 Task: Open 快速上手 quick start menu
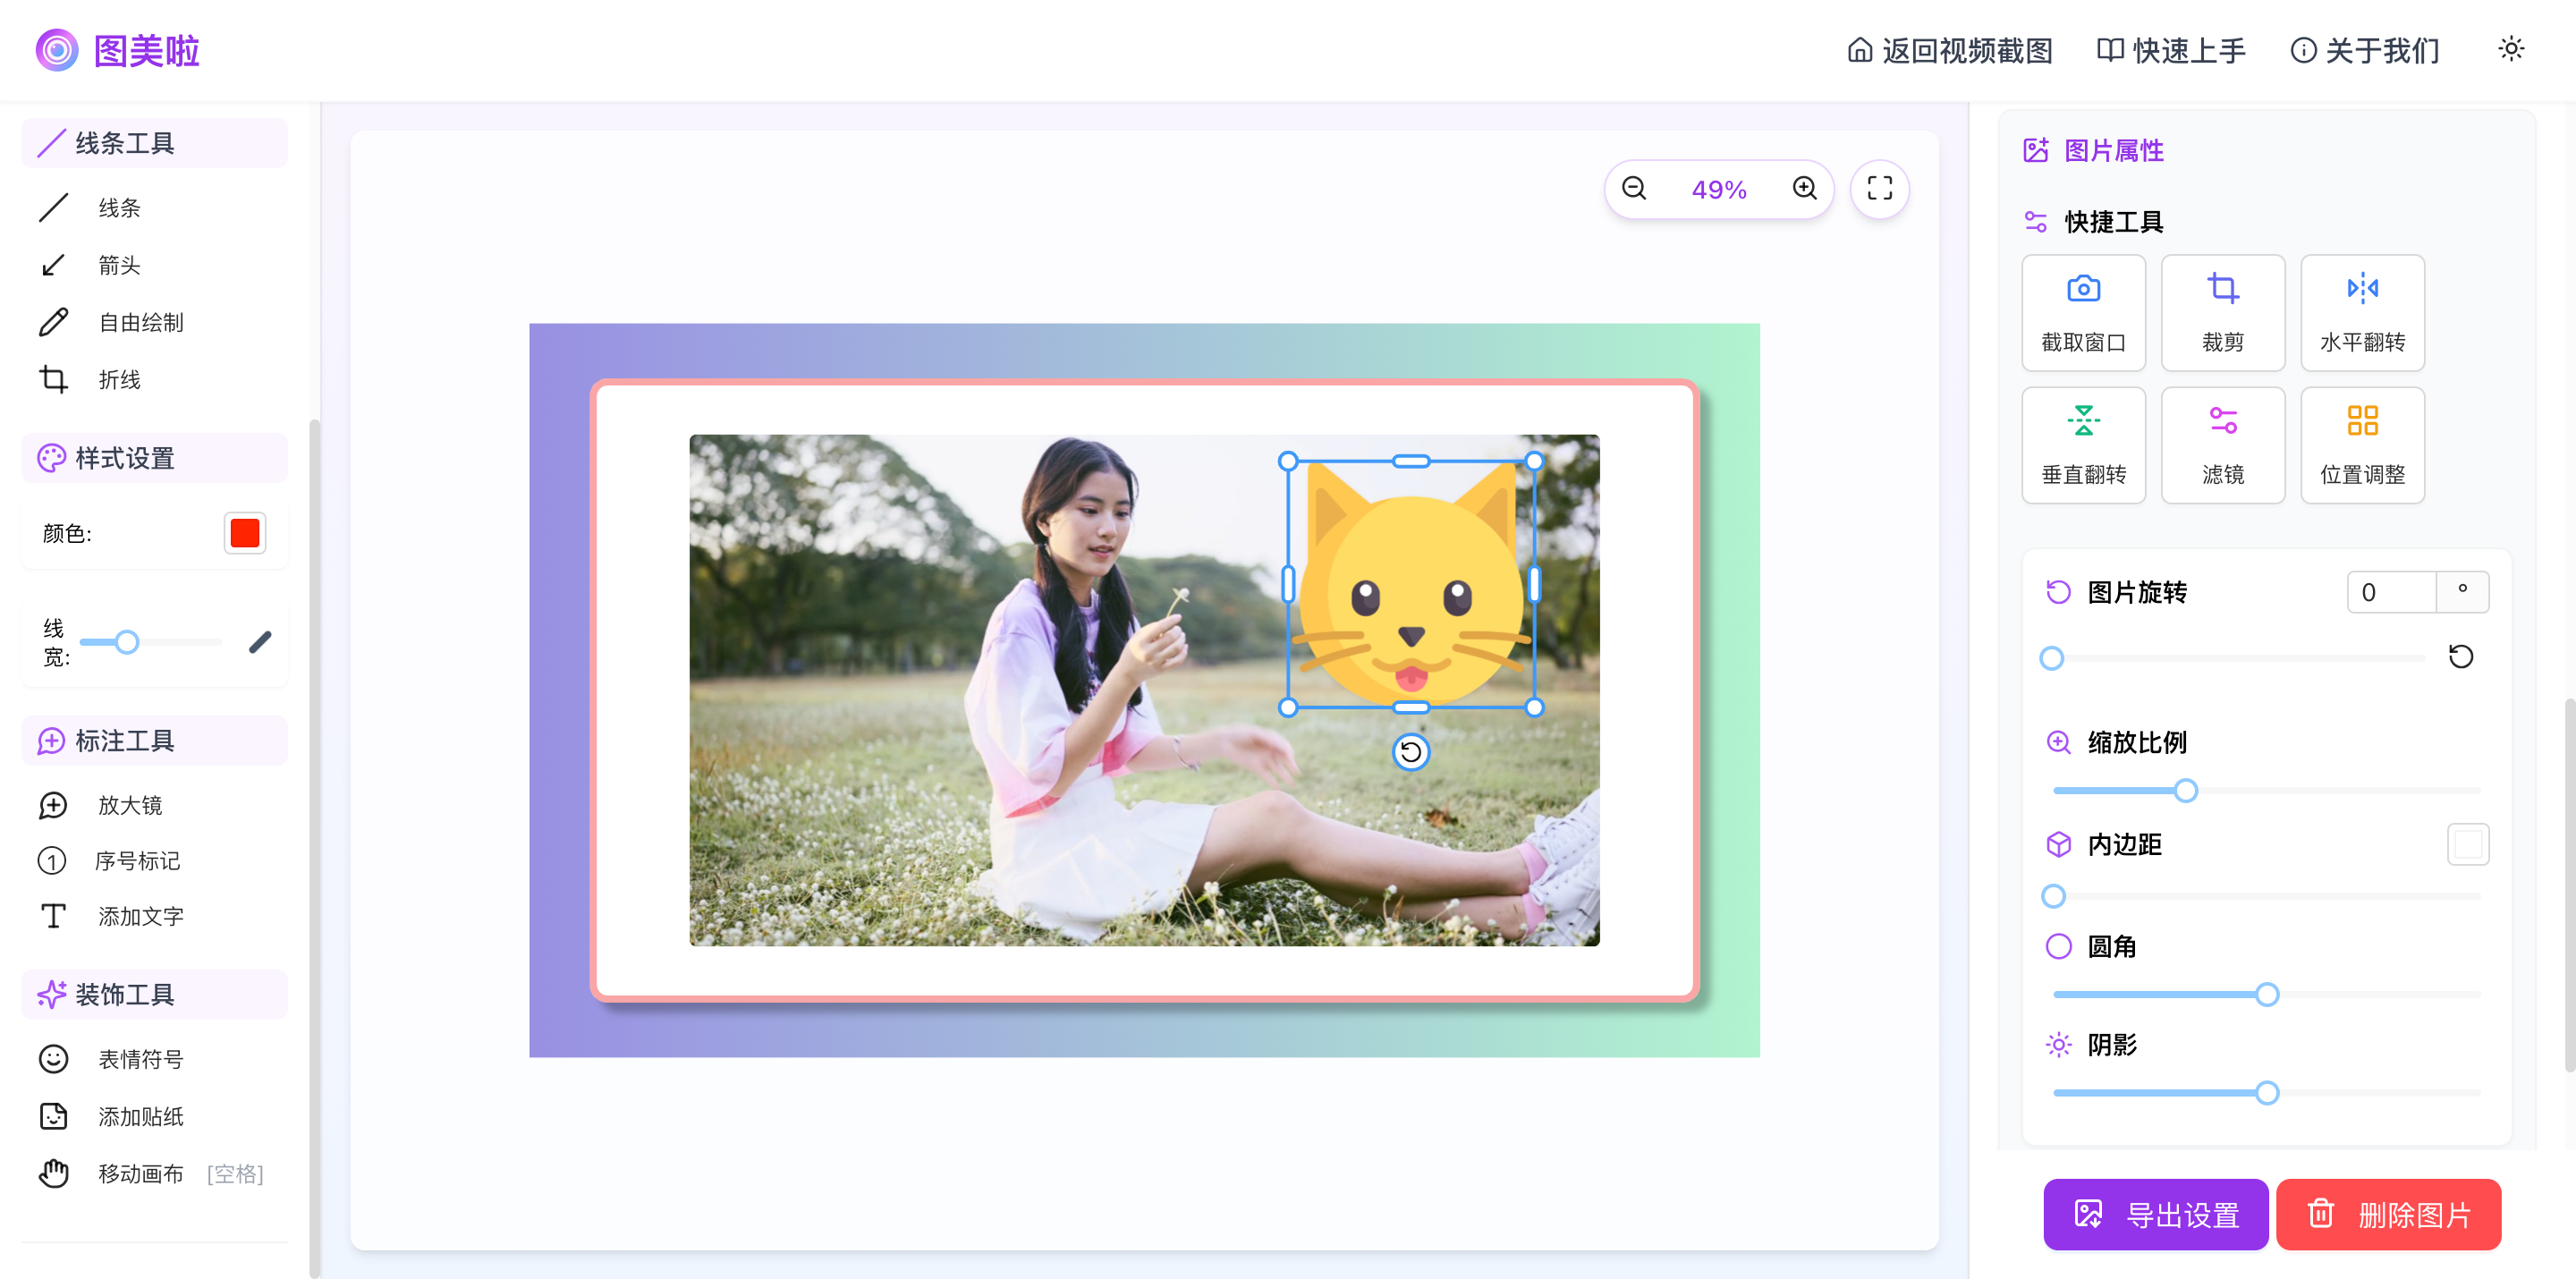tap(2170, 50)
